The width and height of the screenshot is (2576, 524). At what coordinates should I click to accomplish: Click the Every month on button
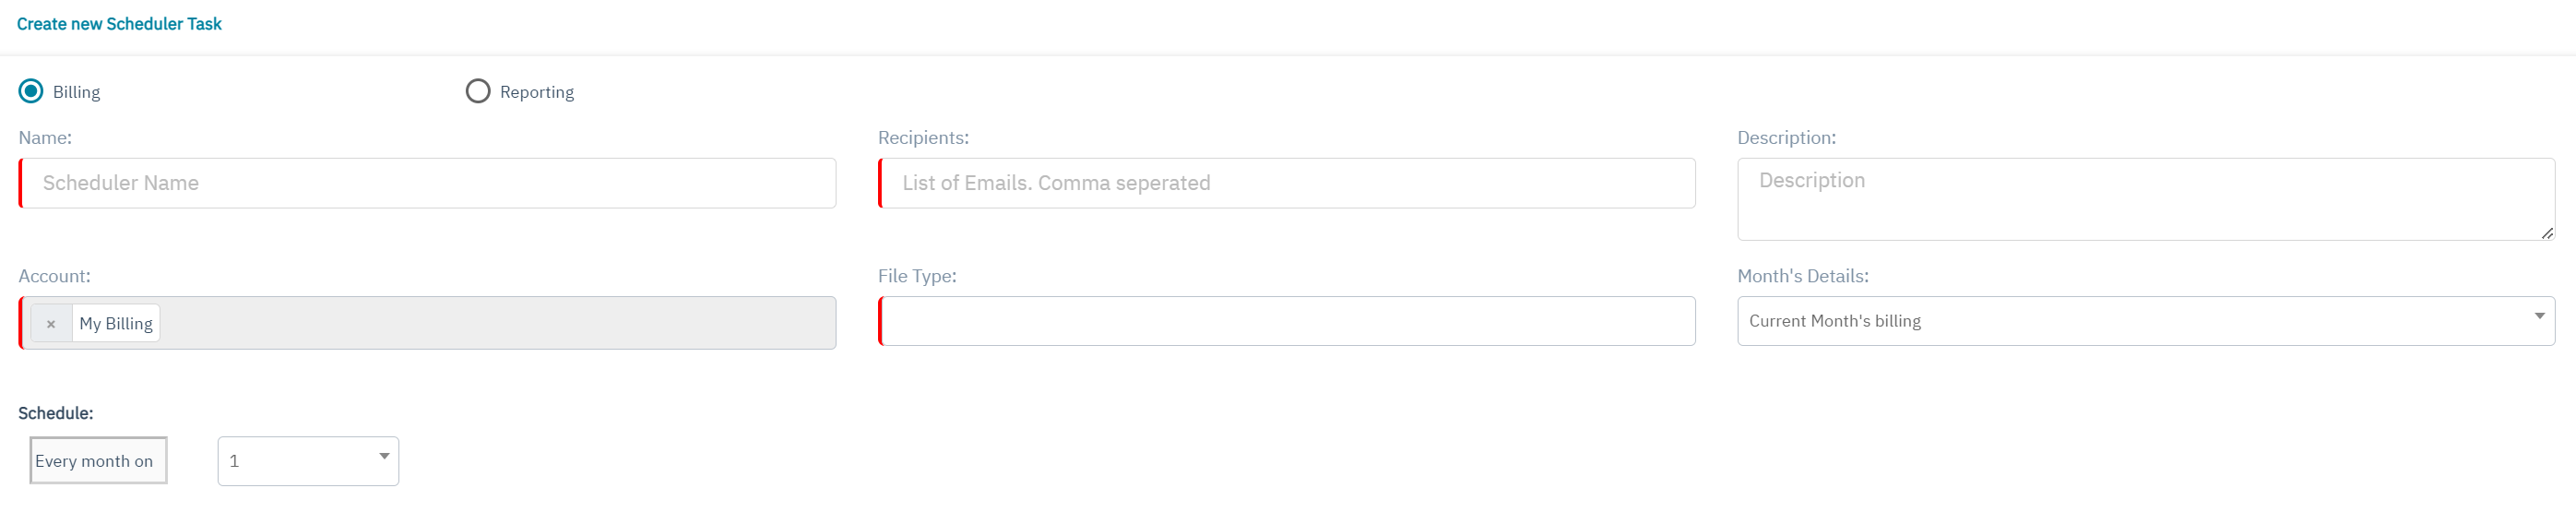point(98,461)
